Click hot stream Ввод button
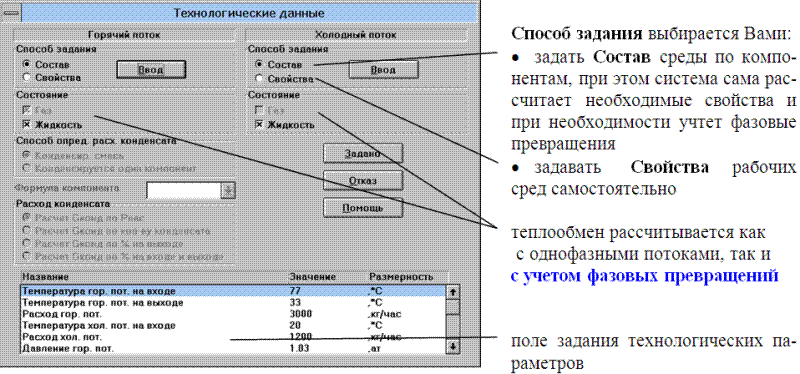This screenshot has height=374, width=800. pos(151,69)
